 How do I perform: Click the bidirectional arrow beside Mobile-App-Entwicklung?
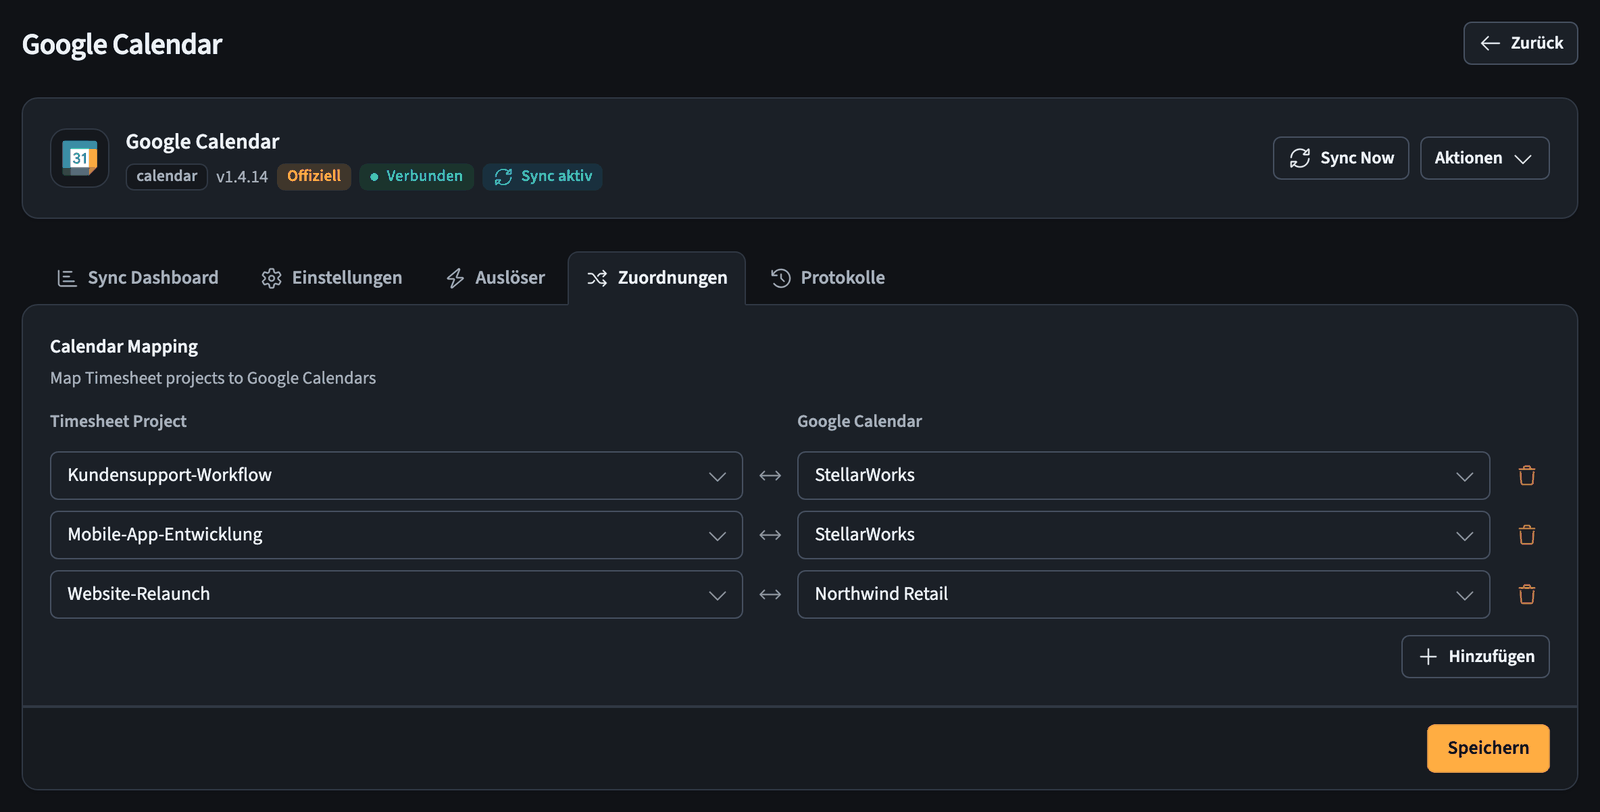(770, 535)
